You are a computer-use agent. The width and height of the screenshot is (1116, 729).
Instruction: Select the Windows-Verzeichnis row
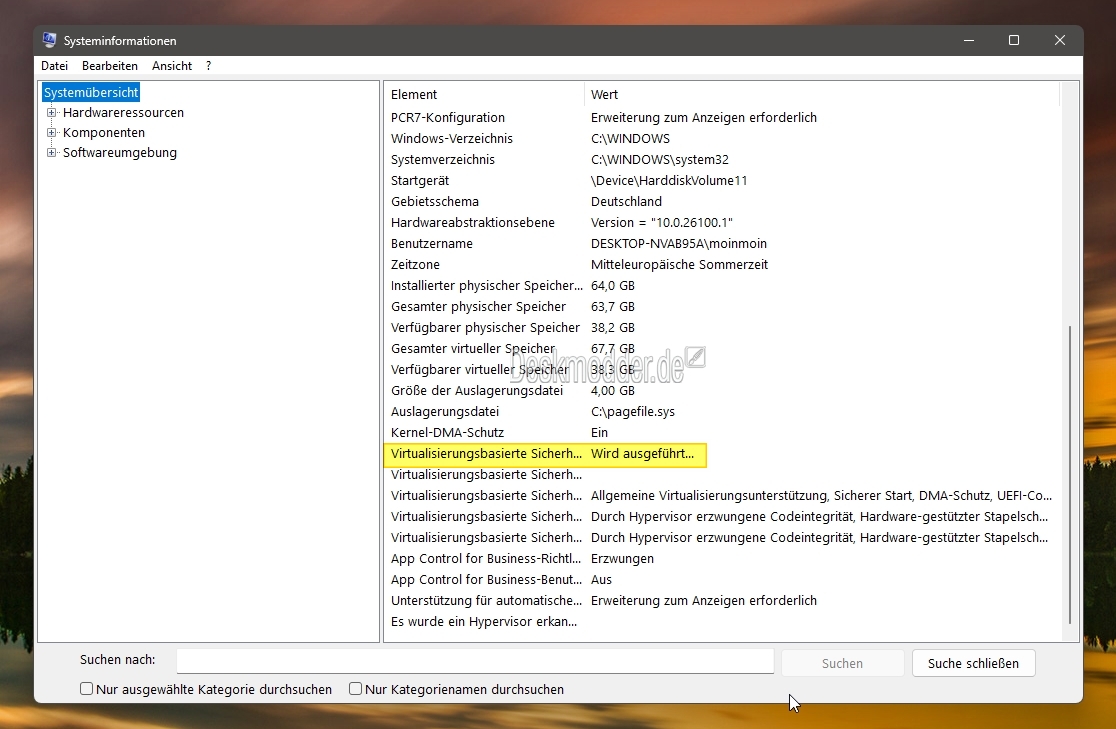click(722, 139)
